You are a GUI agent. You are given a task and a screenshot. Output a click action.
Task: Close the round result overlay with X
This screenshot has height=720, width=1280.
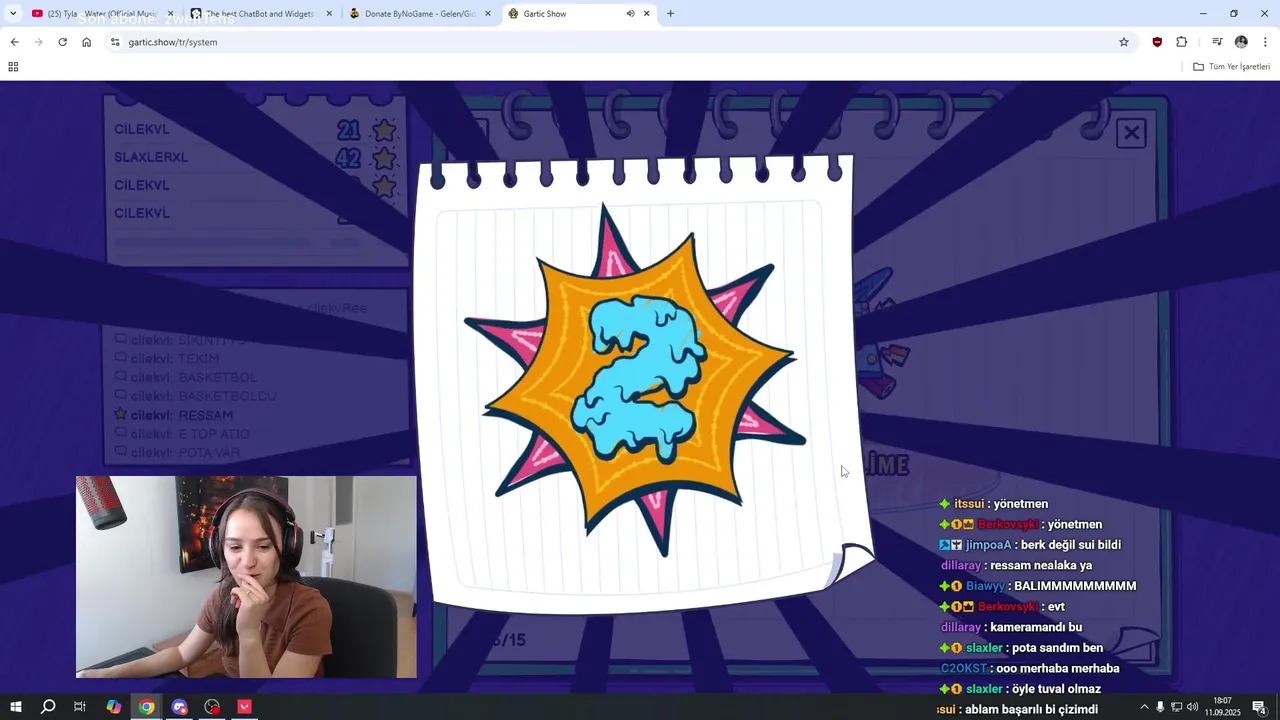coord(1131,133)
